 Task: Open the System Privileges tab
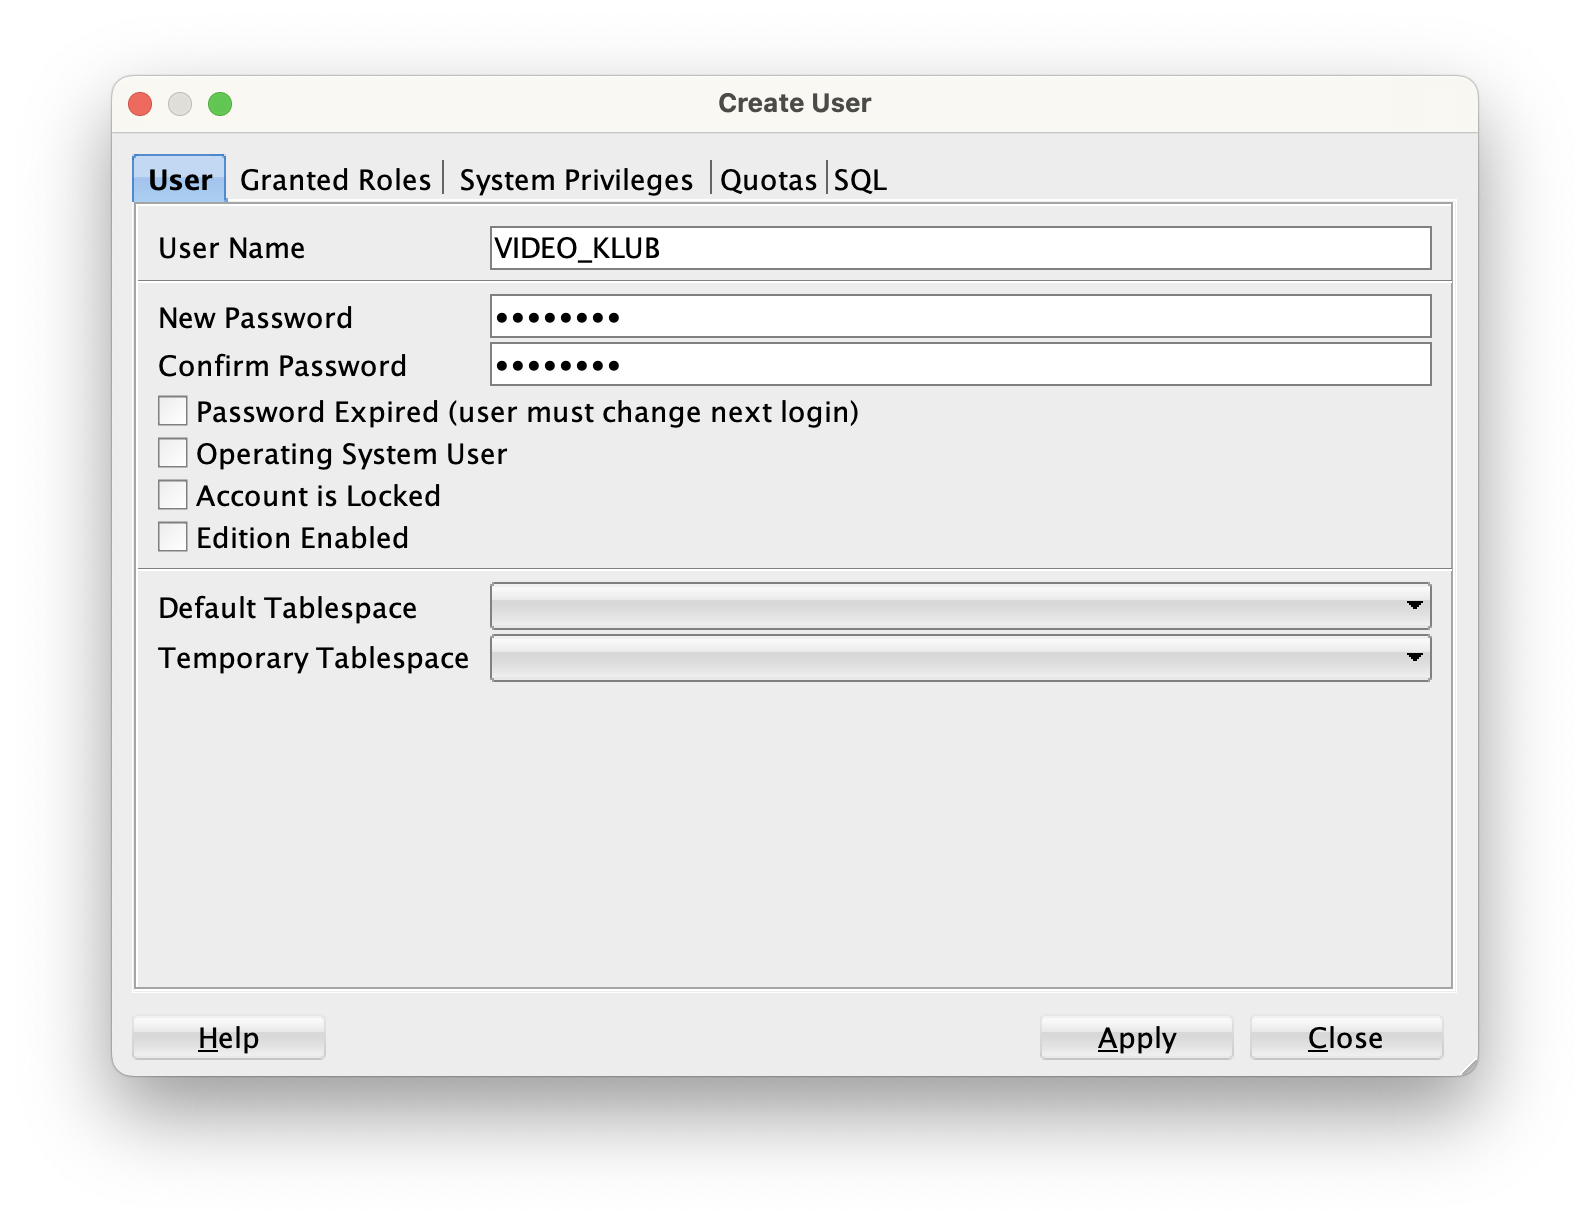click(576, 180)
